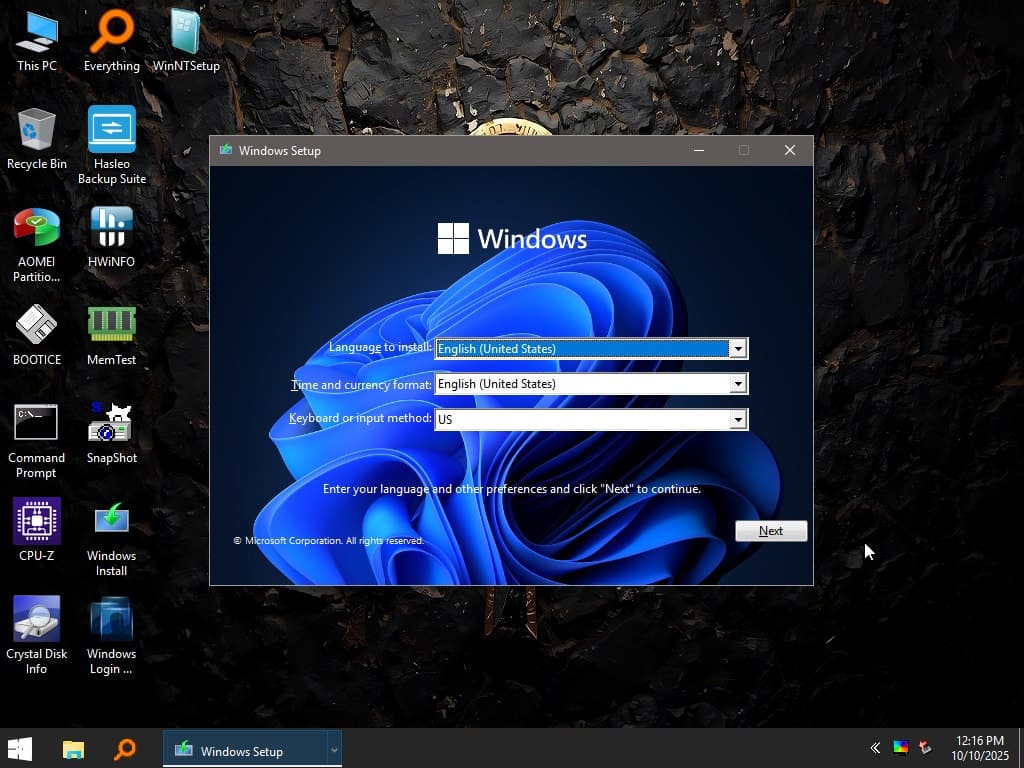Open the Time and currency format dropdown
This screenshot has height=768, width=1024.
point(737,384)
